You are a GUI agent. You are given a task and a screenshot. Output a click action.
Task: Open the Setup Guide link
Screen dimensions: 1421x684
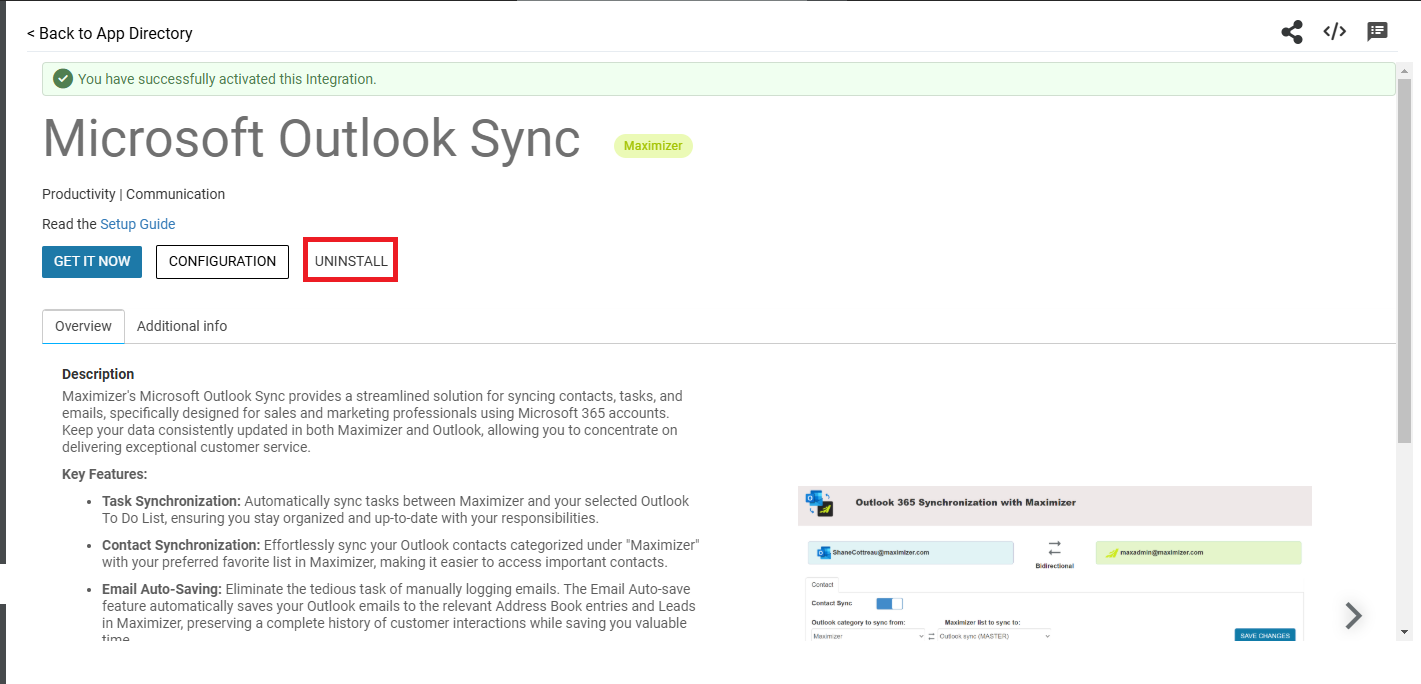click(x=138, y=224)
